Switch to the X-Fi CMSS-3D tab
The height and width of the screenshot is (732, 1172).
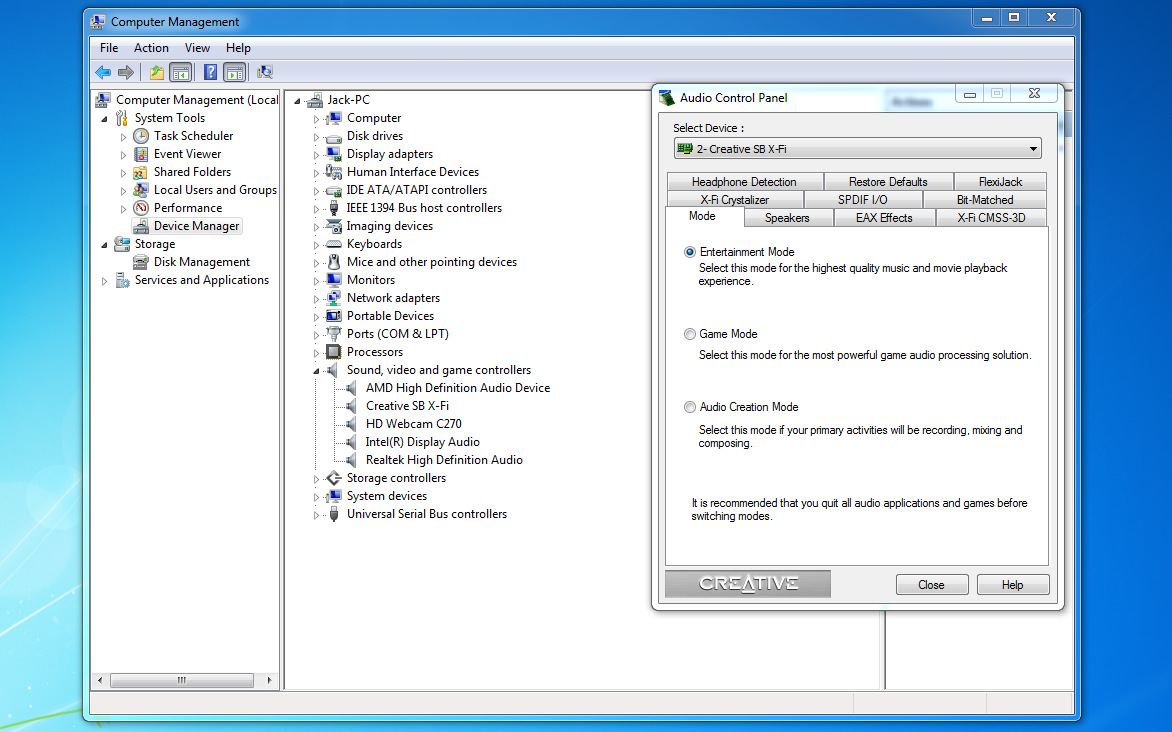(991, 218)
